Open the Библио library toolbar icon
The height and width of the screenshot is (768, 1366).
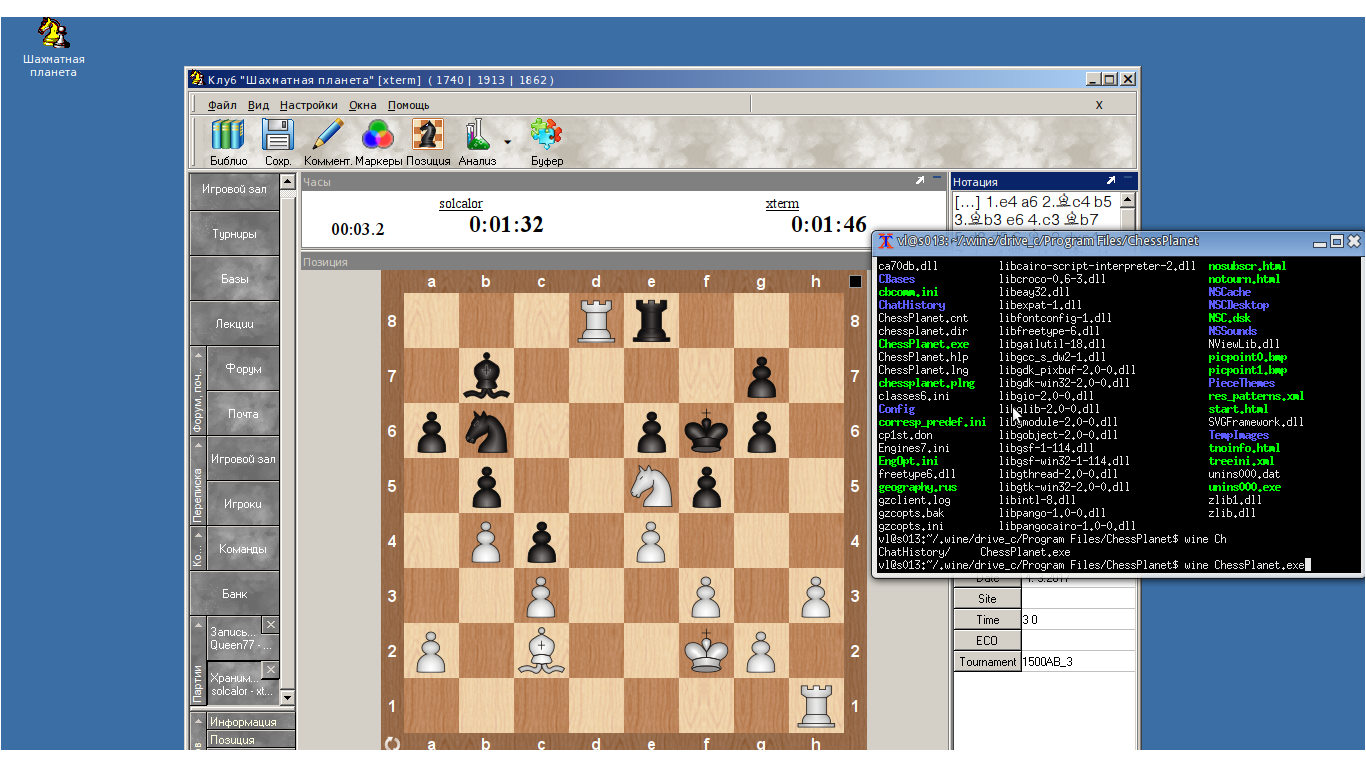[228, 141]
